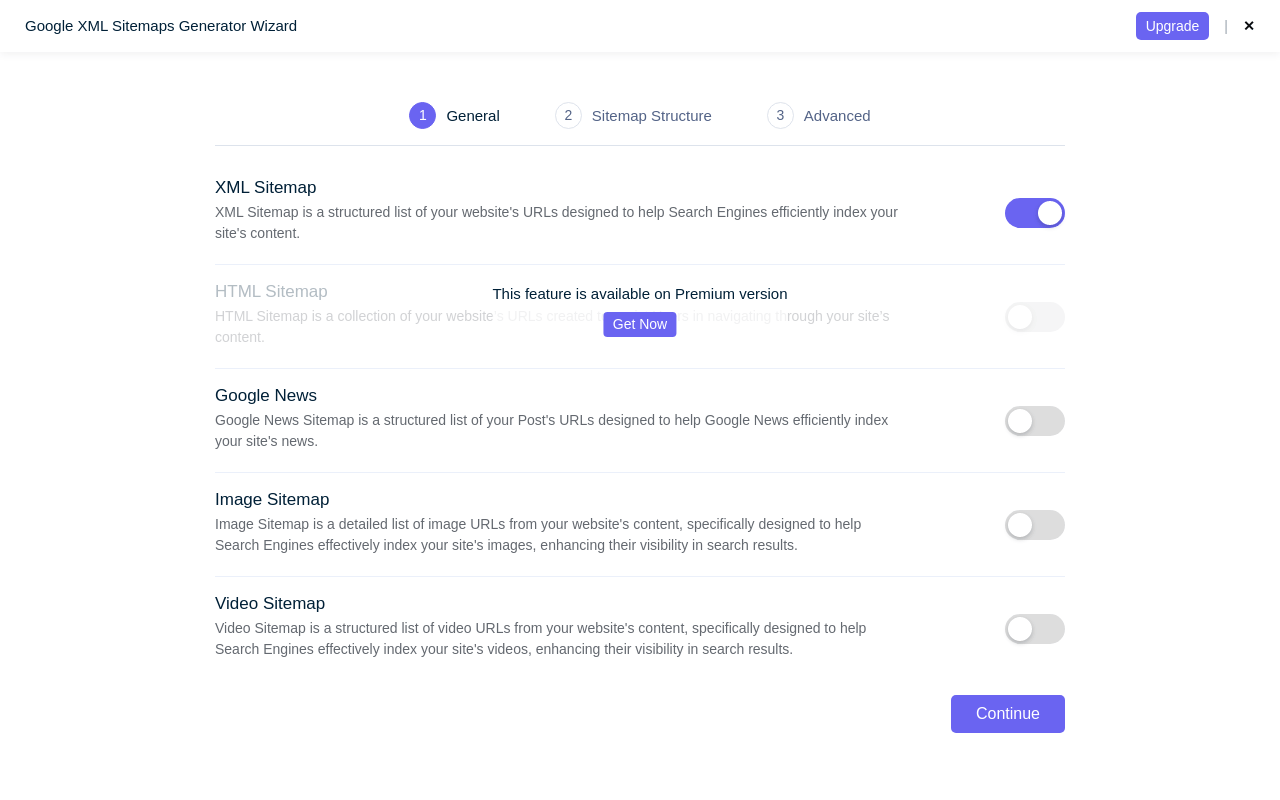Go to the Sitemap Structure step label
The height and width of the screenshot is (800, 1280).
[651, 115]
